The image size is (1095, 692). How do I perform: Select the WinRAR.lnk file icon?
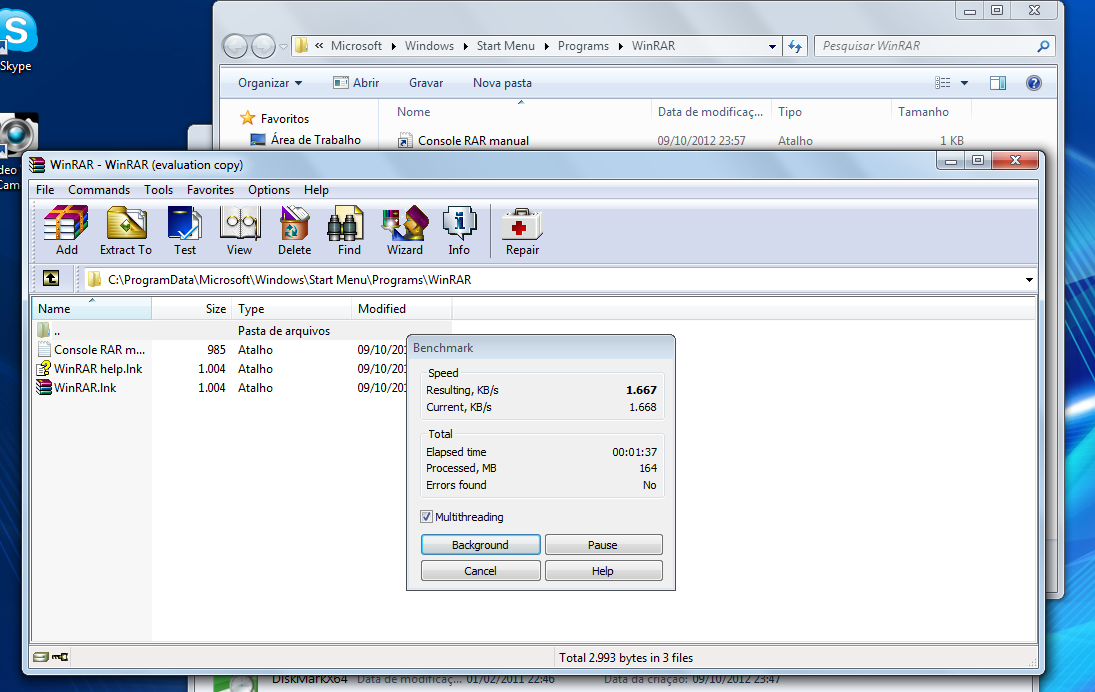44,388
